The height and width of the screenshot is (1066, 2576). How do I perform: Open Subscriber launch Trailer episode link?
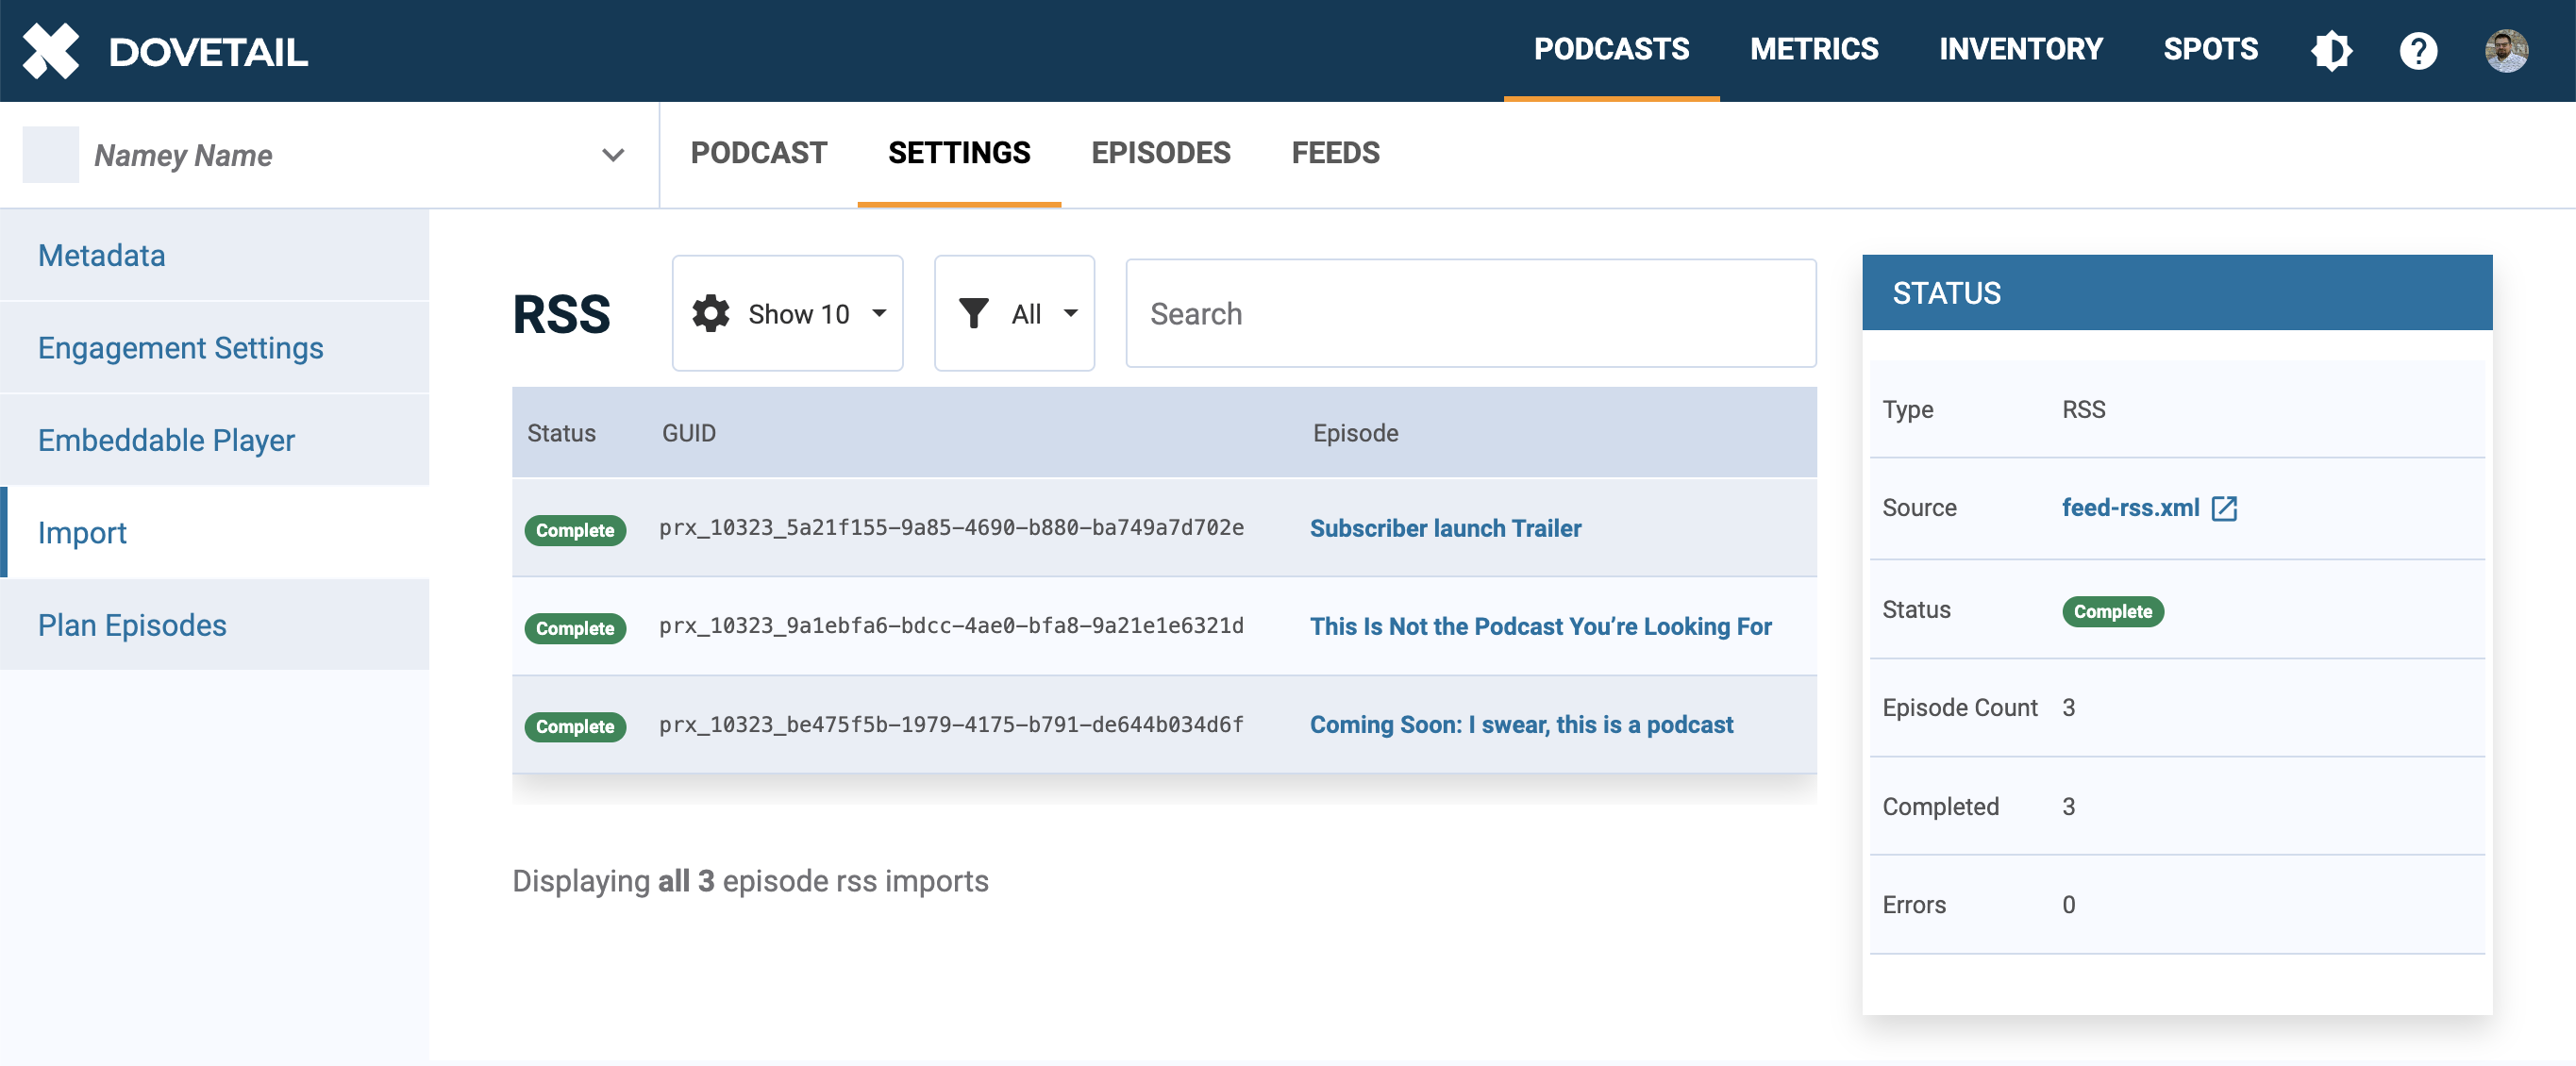(x=1445, y=528)
